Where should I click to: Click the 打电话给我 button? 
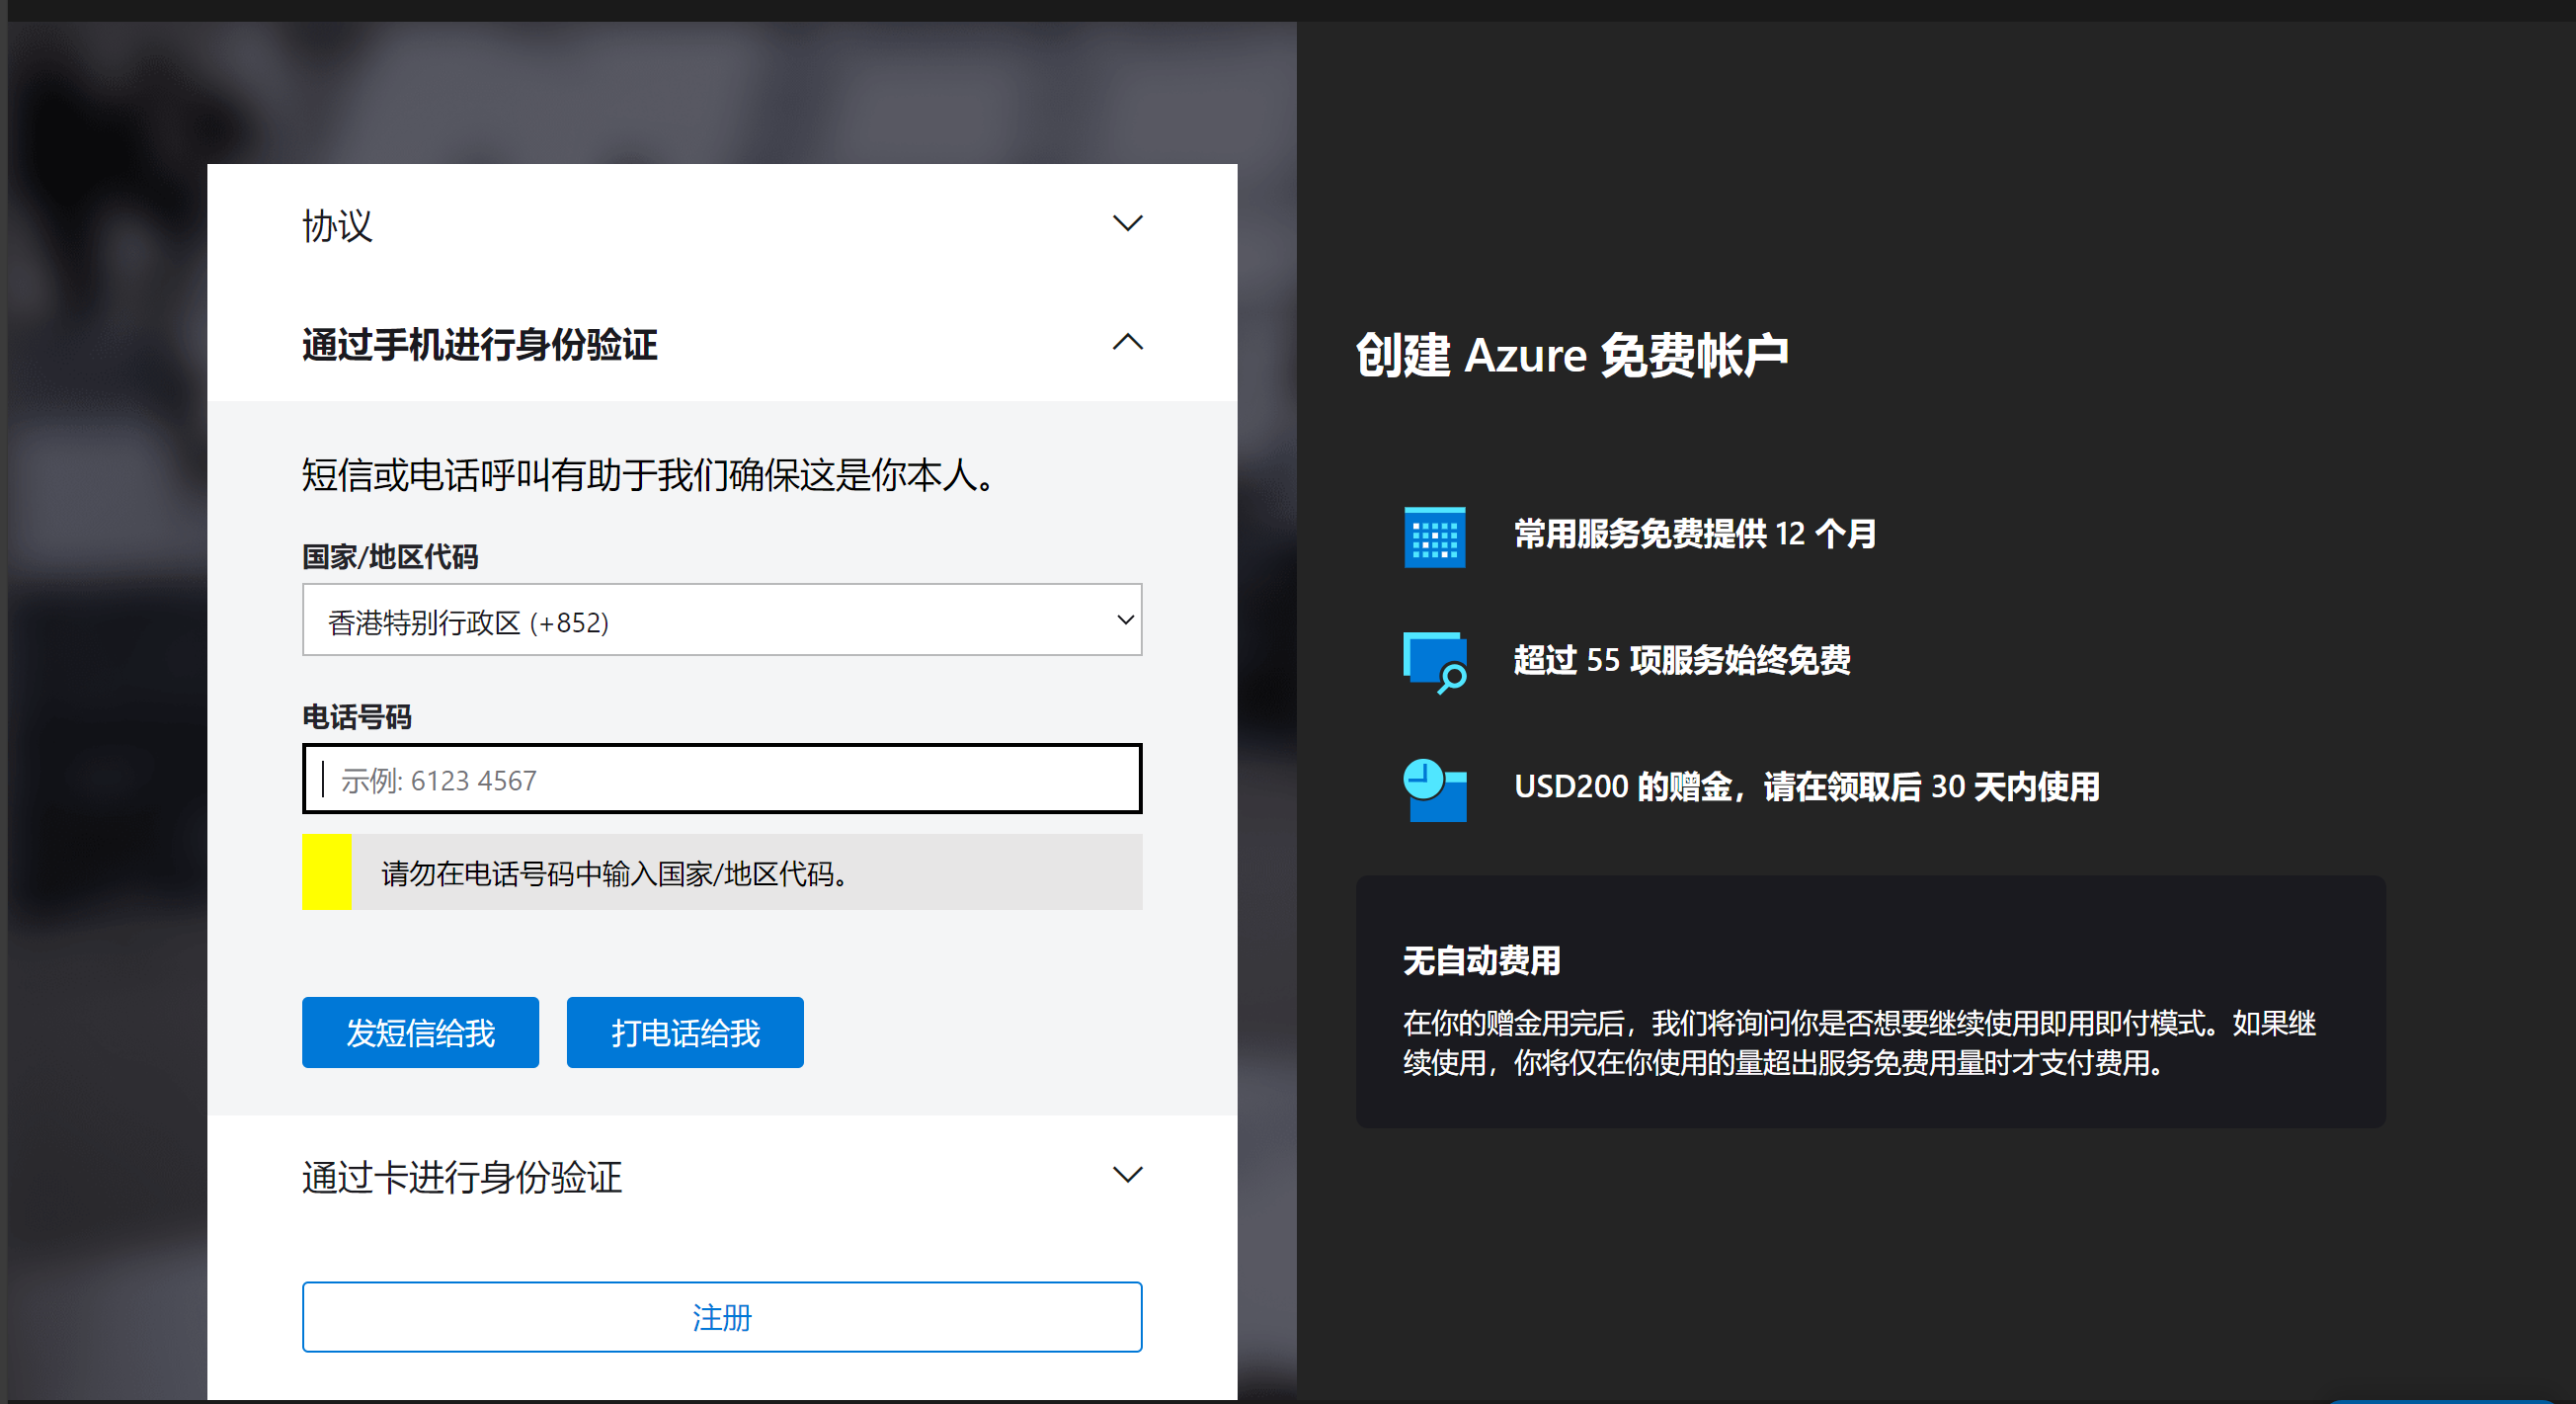point(685,1032)
